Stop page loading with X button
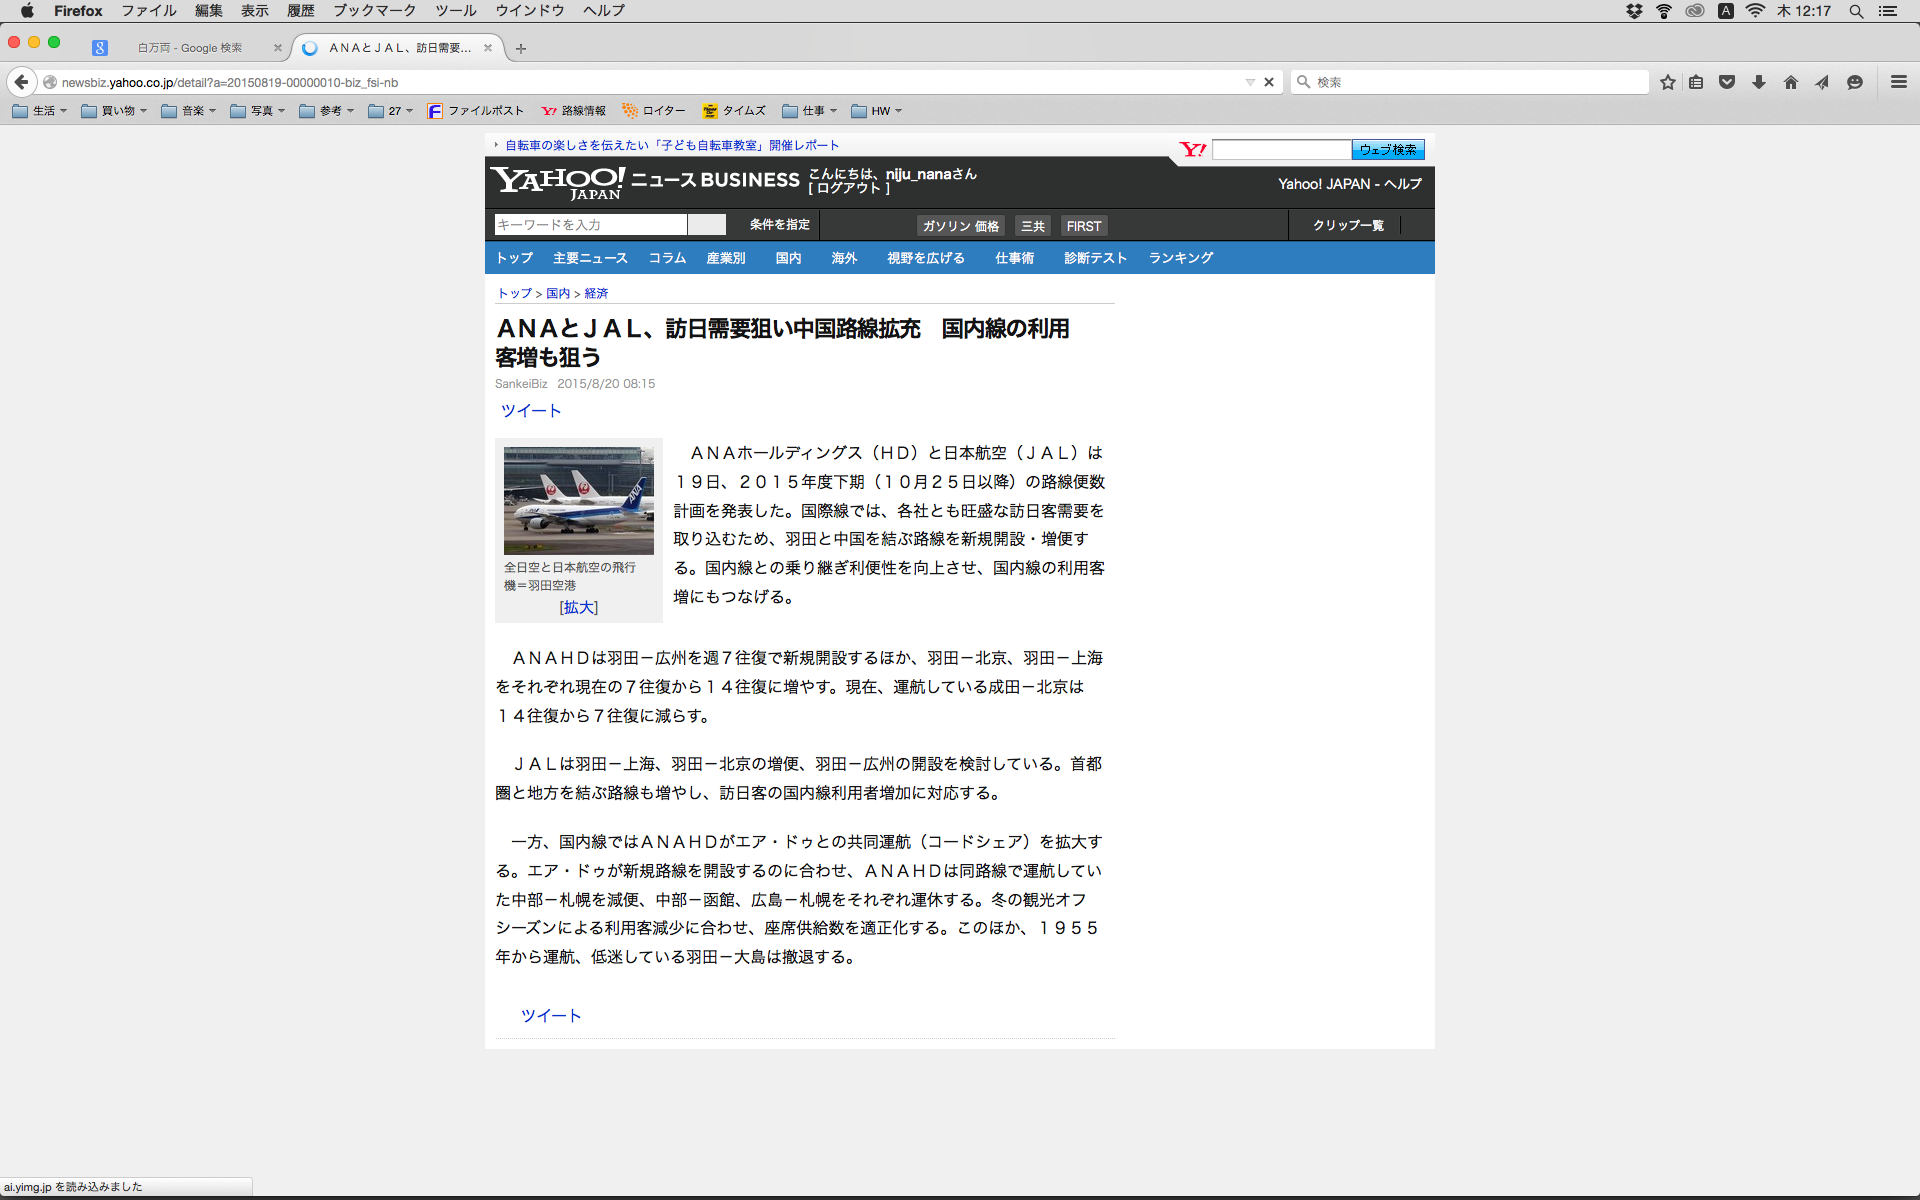The height and width of the screenshot is (1200, 1920). pos(1269,82)
